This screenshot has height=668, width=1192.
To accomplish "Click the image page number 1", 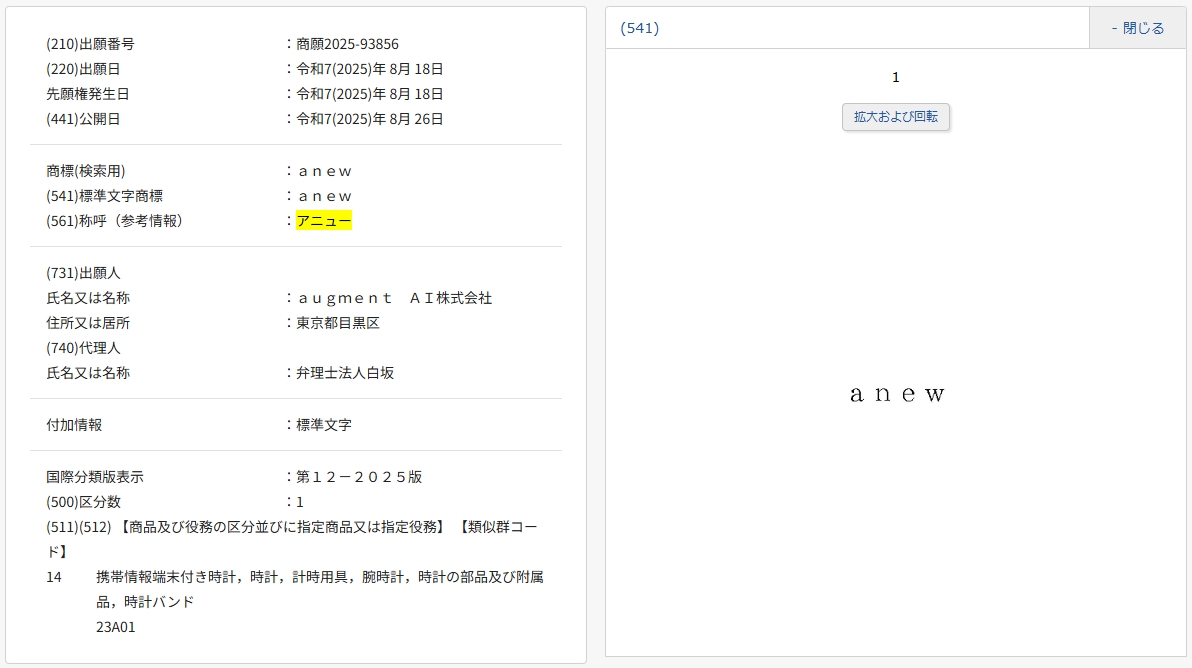I will (896, 77).
